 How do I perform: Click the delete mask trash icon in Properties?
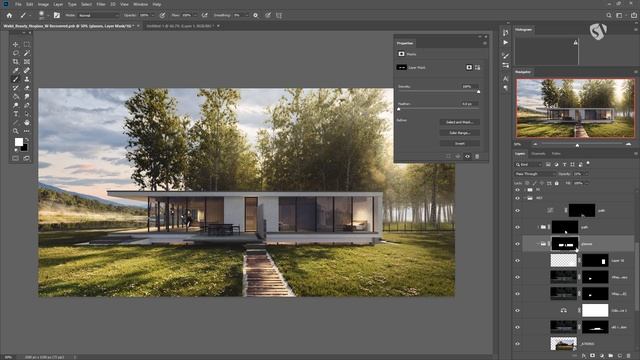click(477, 156)
